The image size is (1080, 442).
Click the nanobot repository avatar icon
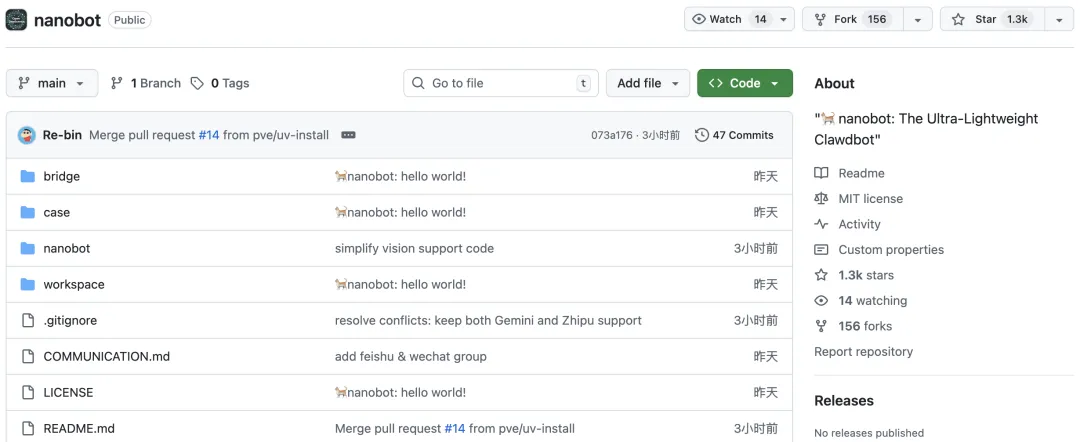pos(16,19)
